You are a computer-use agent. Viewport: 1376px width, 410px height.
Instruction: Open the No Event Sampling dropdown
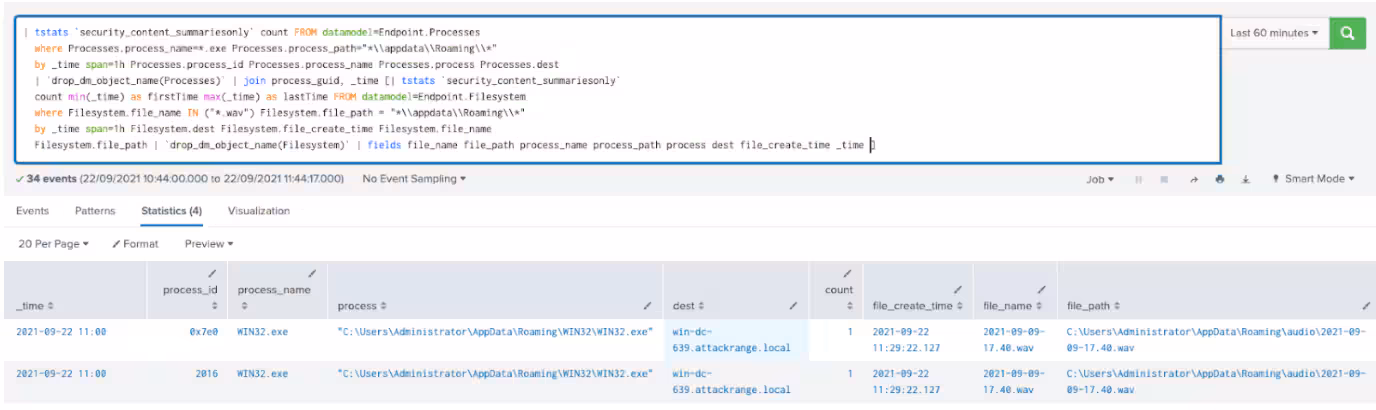(x=414, y=179)
